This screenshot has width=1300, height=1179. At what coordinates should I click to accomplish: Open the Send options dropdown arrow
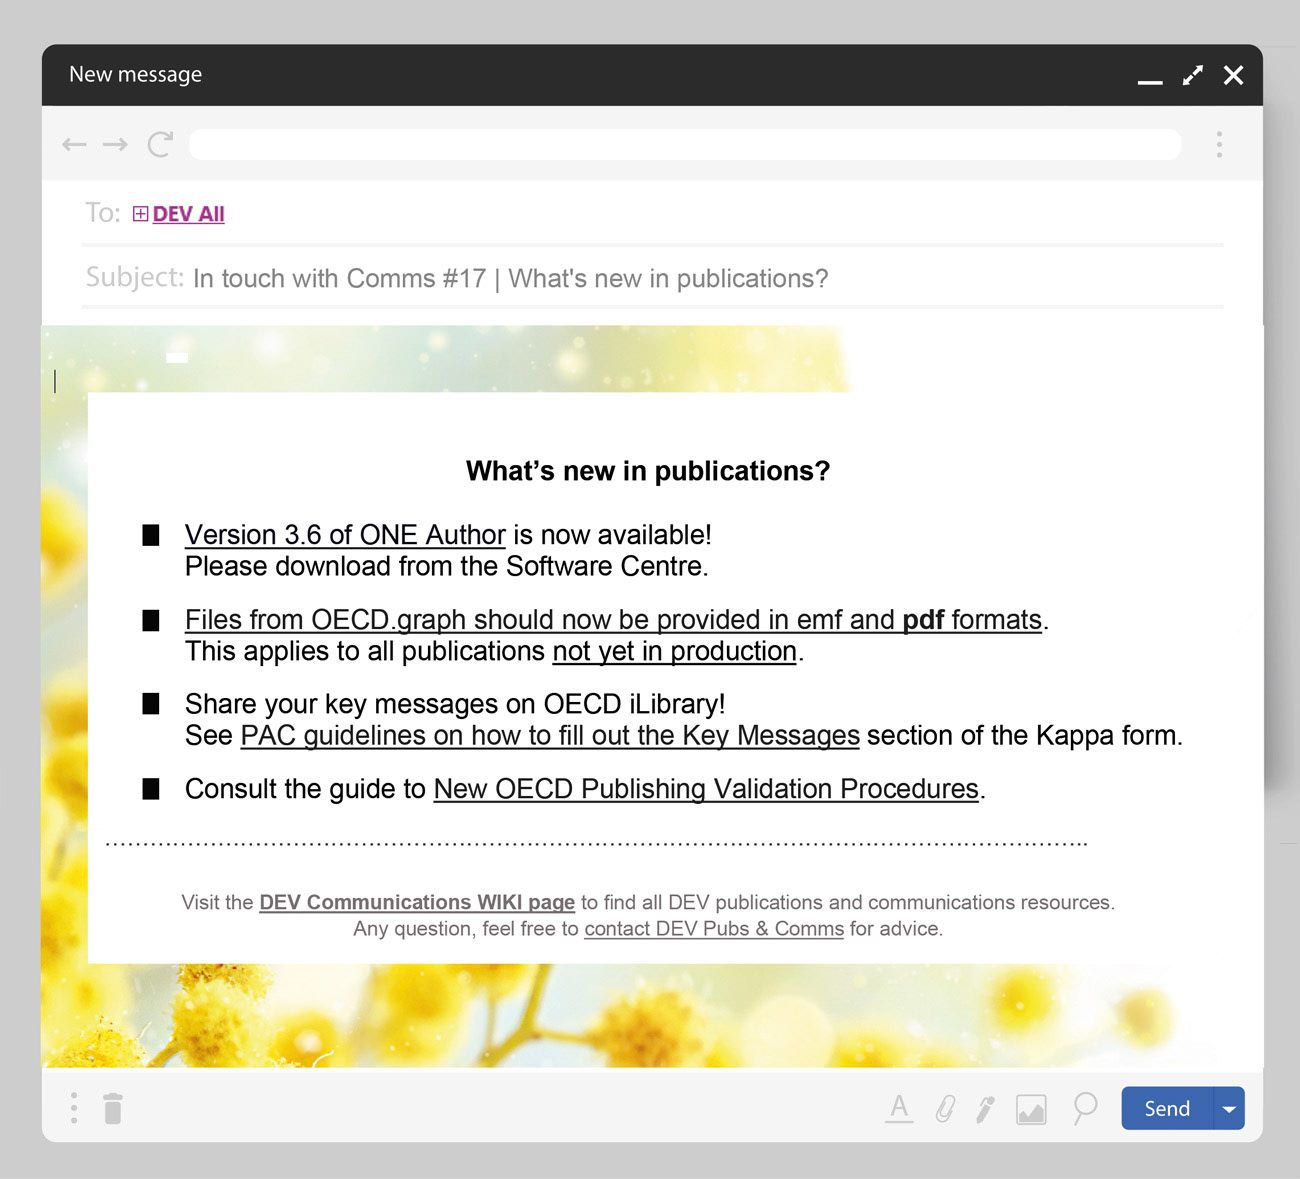[x=1229, y=1108]
